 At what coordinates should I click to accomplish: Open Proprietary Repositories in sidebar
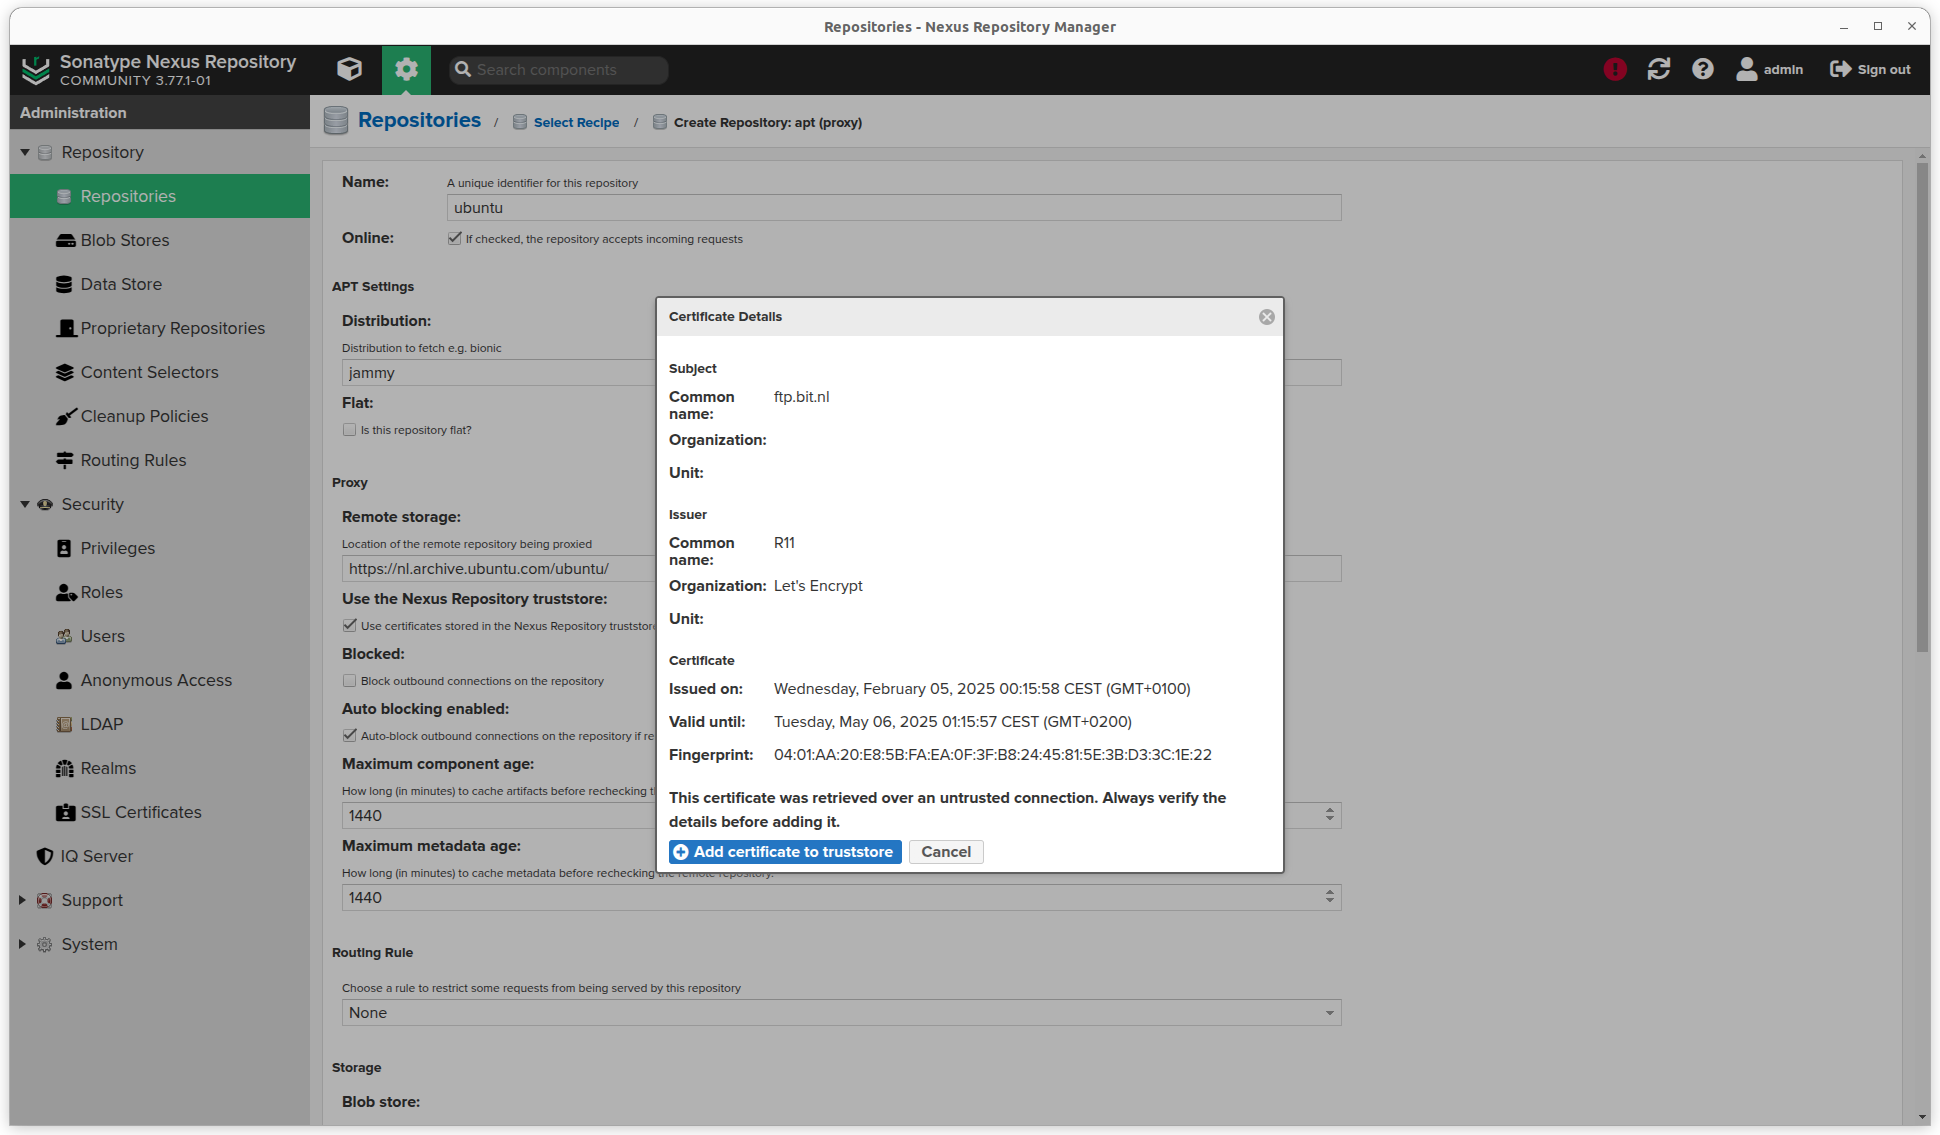pyautogui.click(x=160, y=328)
